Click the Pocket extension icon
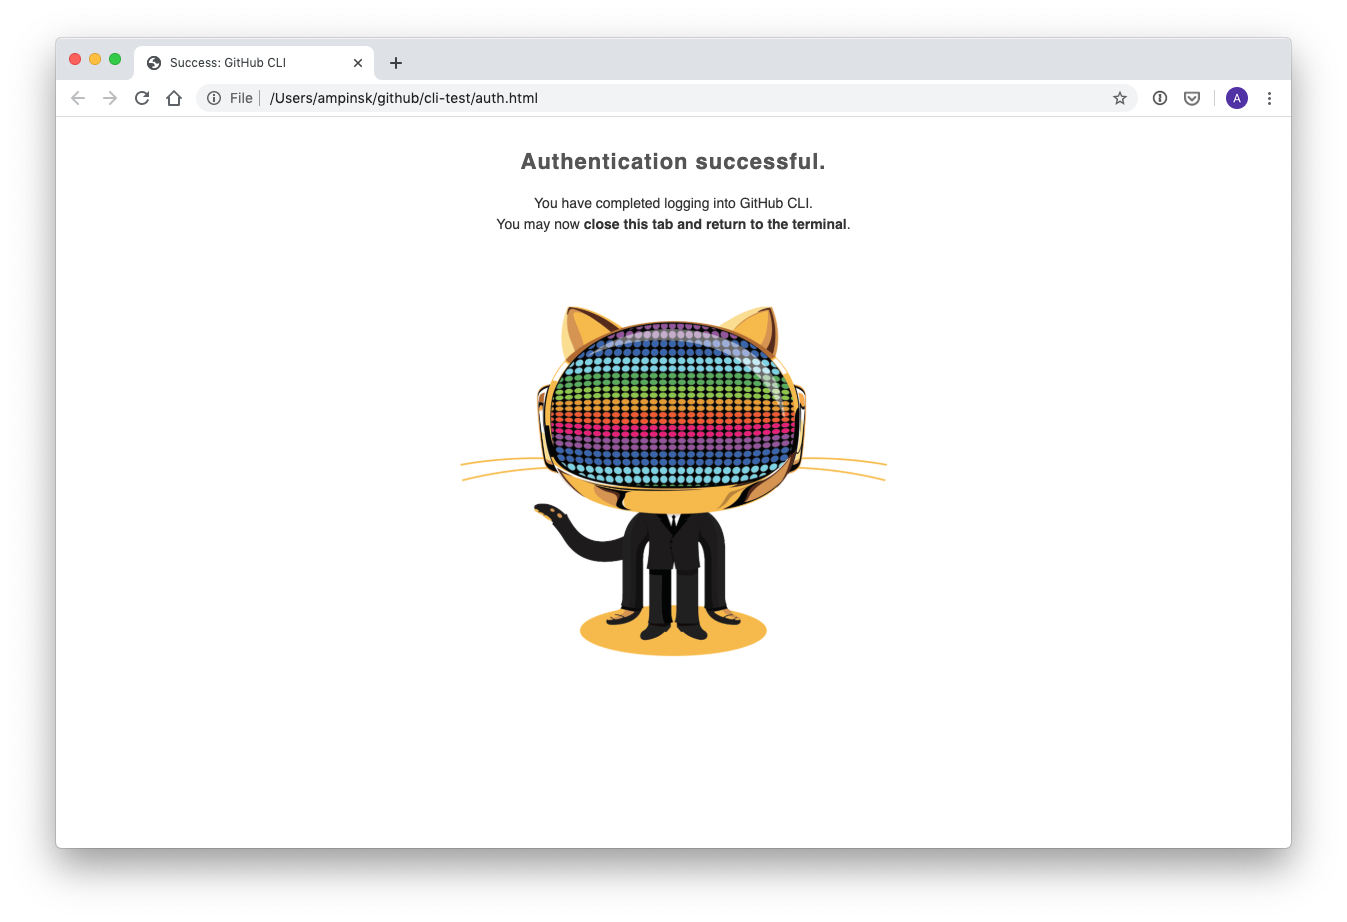 pyautogui.click(x=1192, y=98)
